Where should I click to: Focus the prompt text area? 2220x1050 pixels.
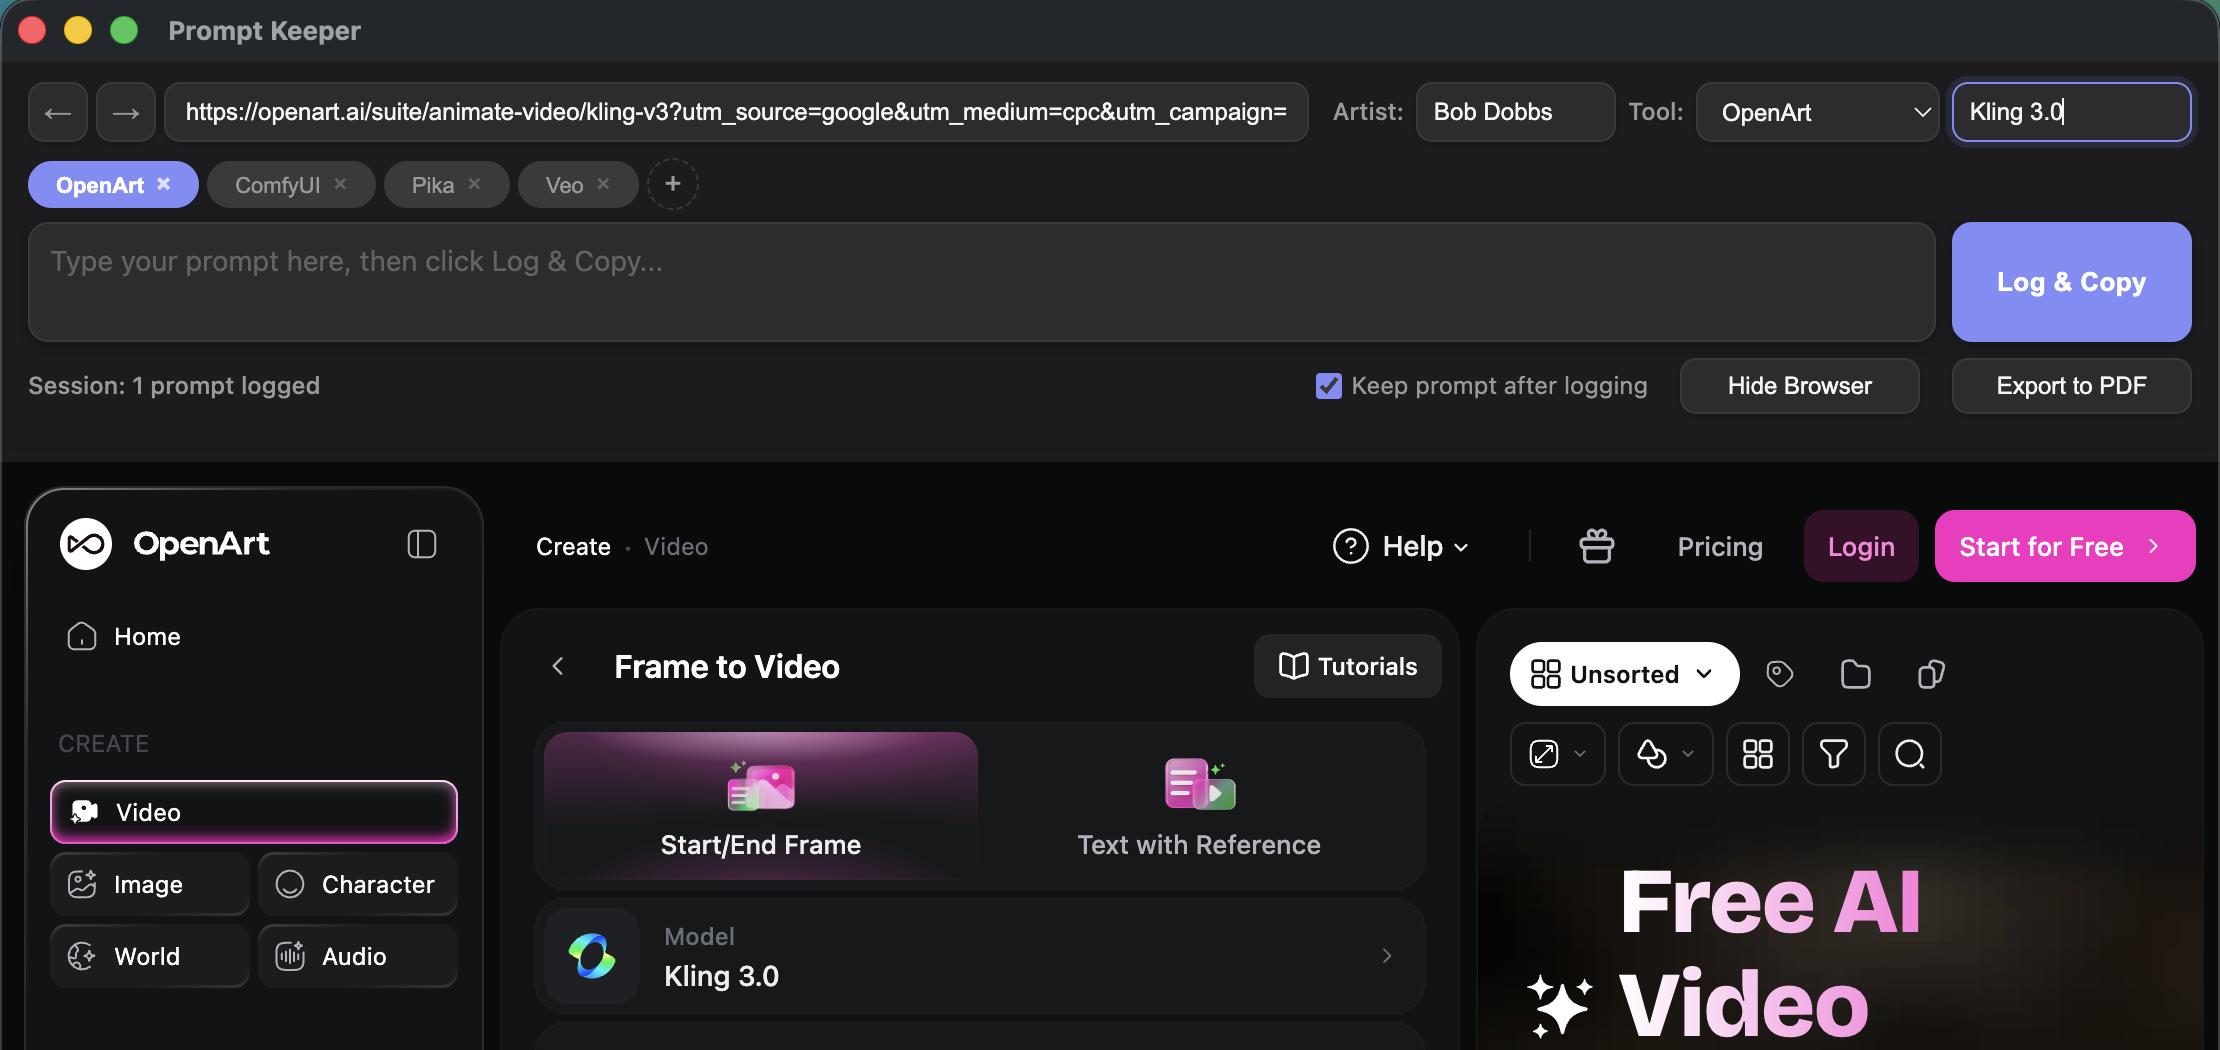(x=982, y=282)
